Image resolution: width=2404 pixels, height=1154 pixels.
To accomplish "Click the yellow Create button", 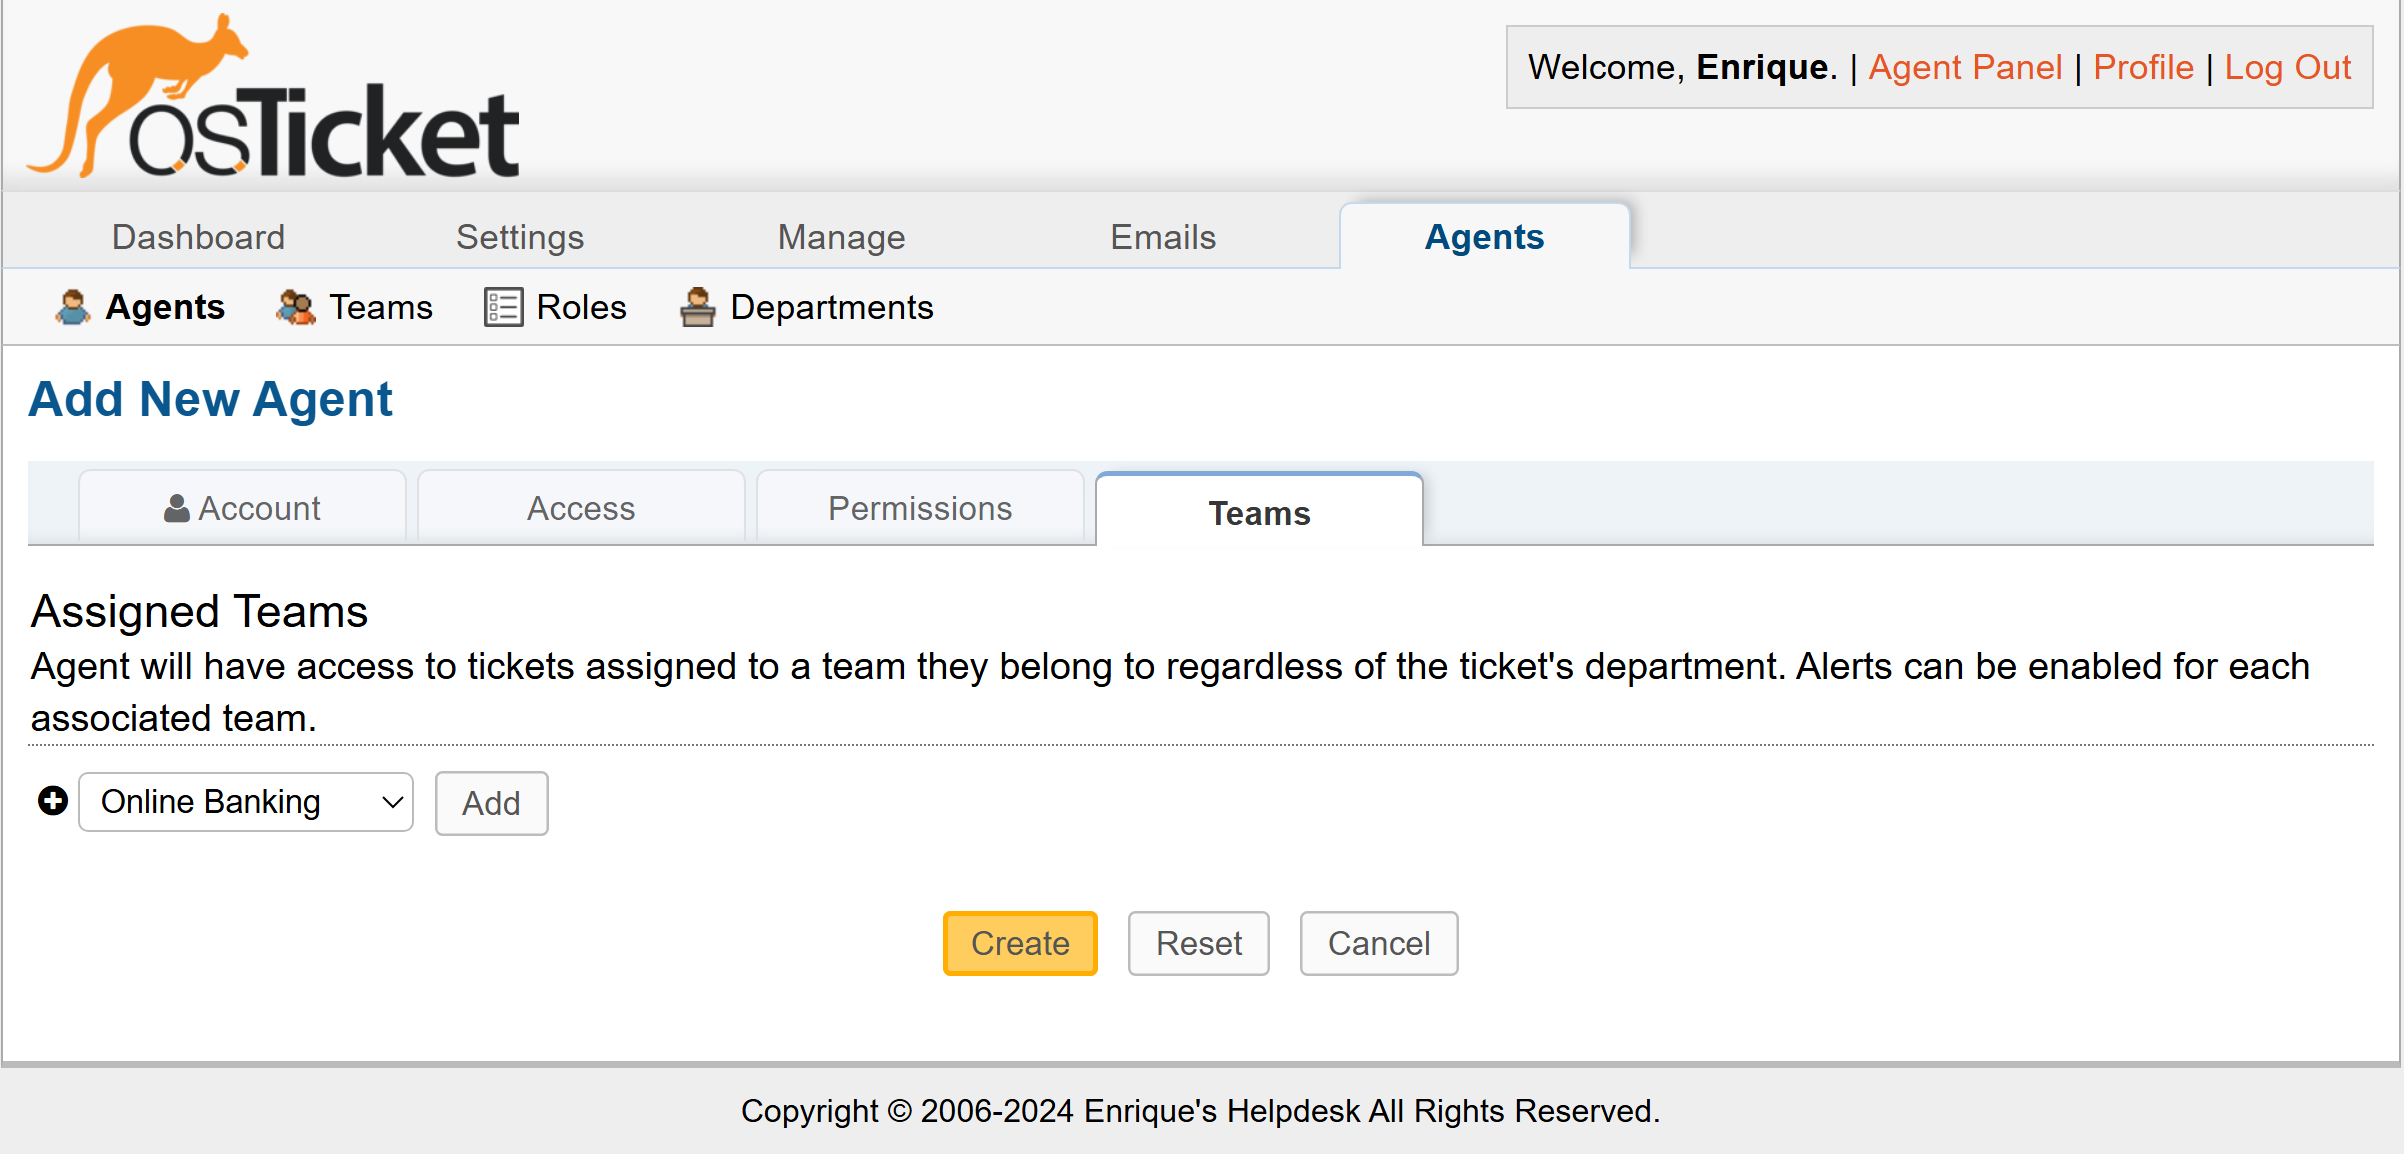I will (1020, 943).
